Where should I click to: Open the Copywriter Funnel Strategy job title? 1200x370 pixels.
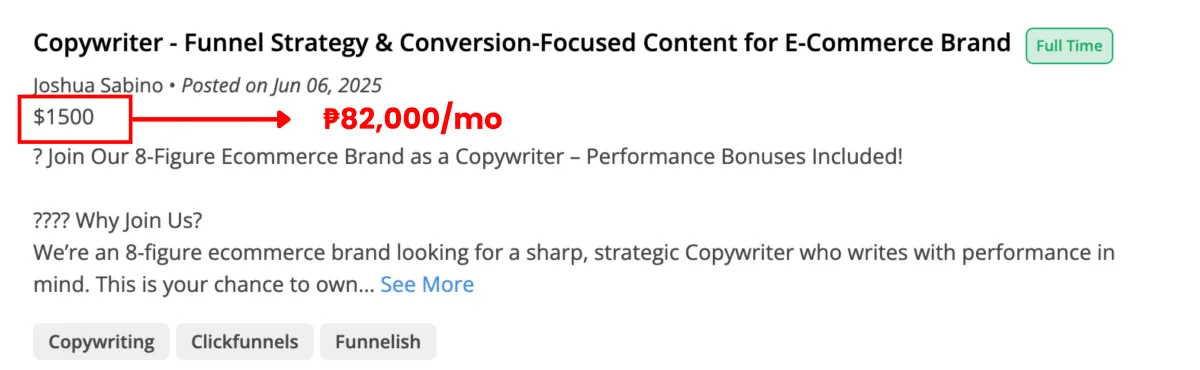point(522,44)
